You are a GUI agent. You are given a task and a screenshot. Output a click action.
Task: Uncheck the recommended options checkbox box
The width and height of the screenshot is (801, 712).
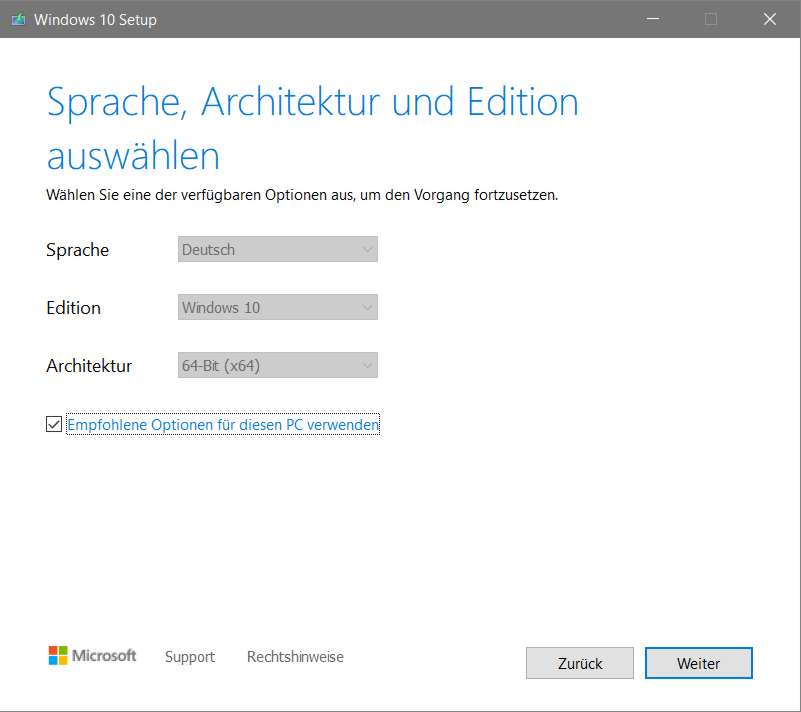point(54,425)
